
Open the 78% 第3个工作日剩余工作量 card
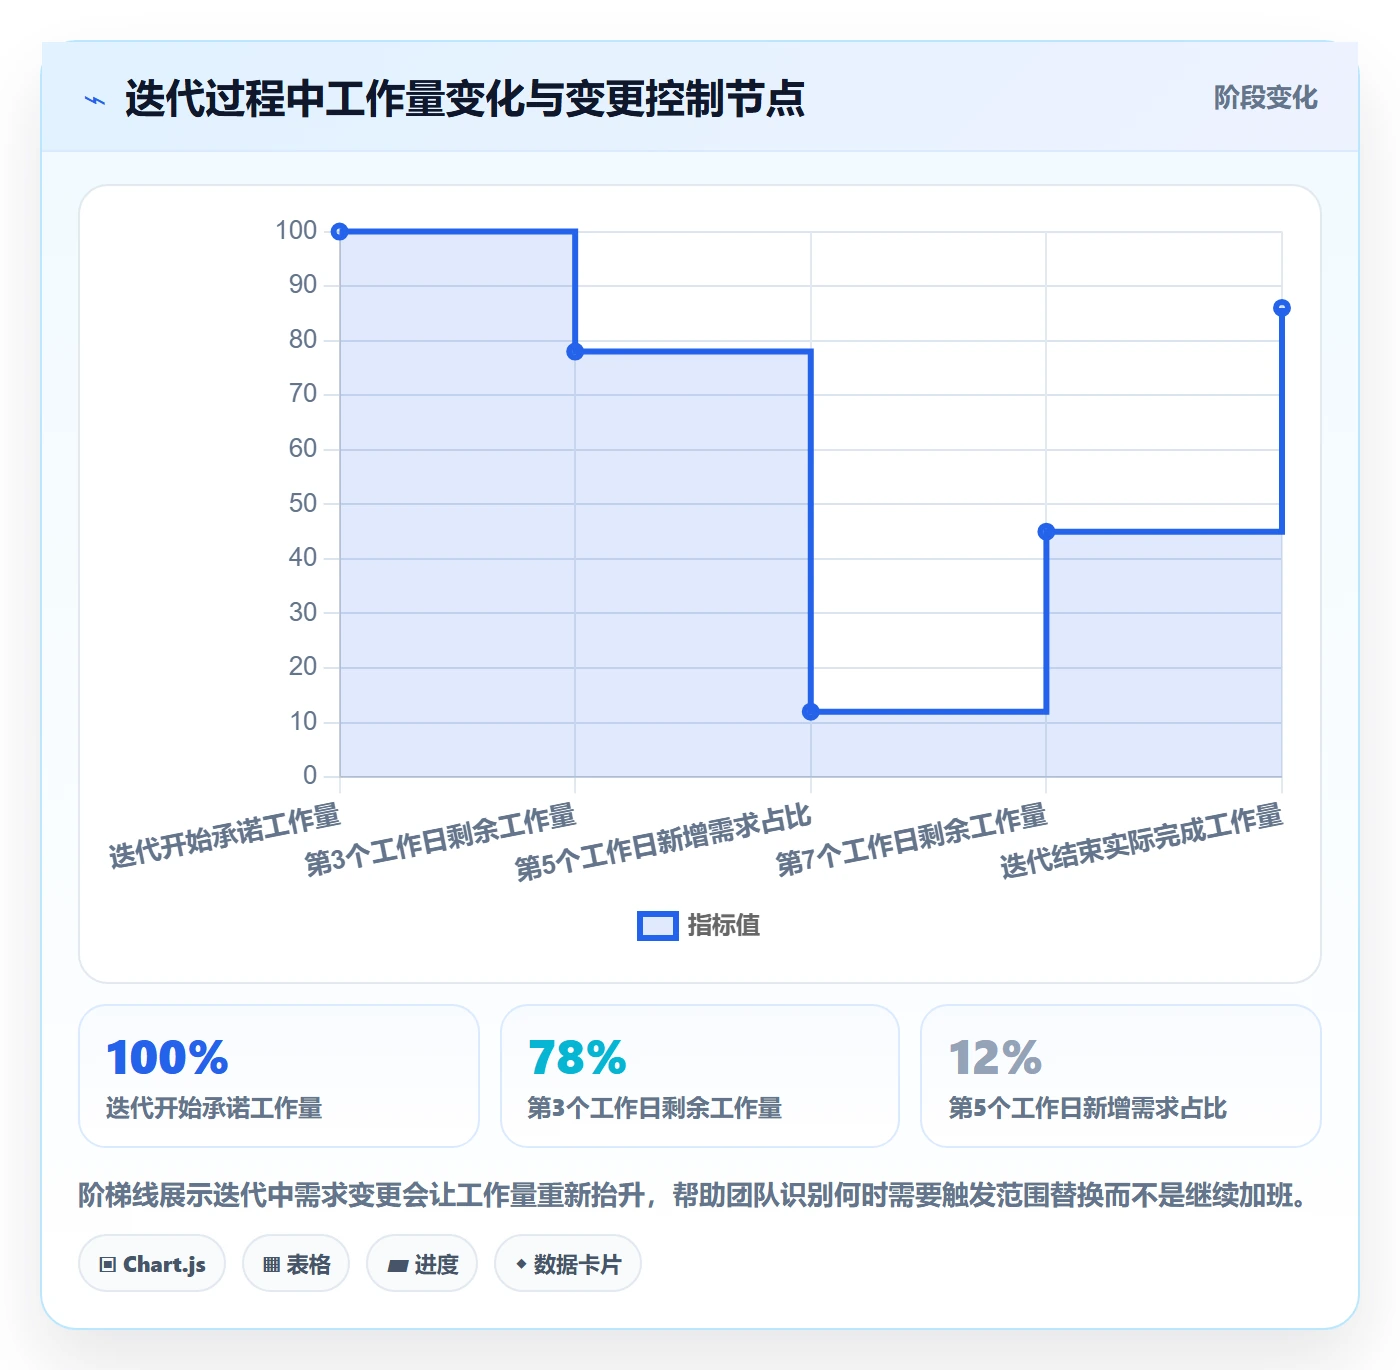700,1076
